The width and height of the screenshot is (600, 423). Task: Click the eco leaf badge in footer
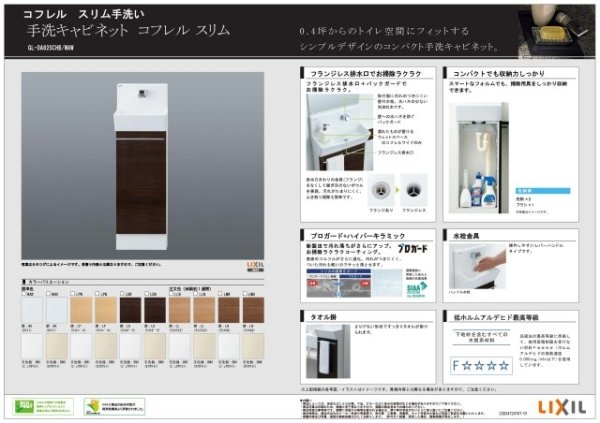tap(114, 407)
